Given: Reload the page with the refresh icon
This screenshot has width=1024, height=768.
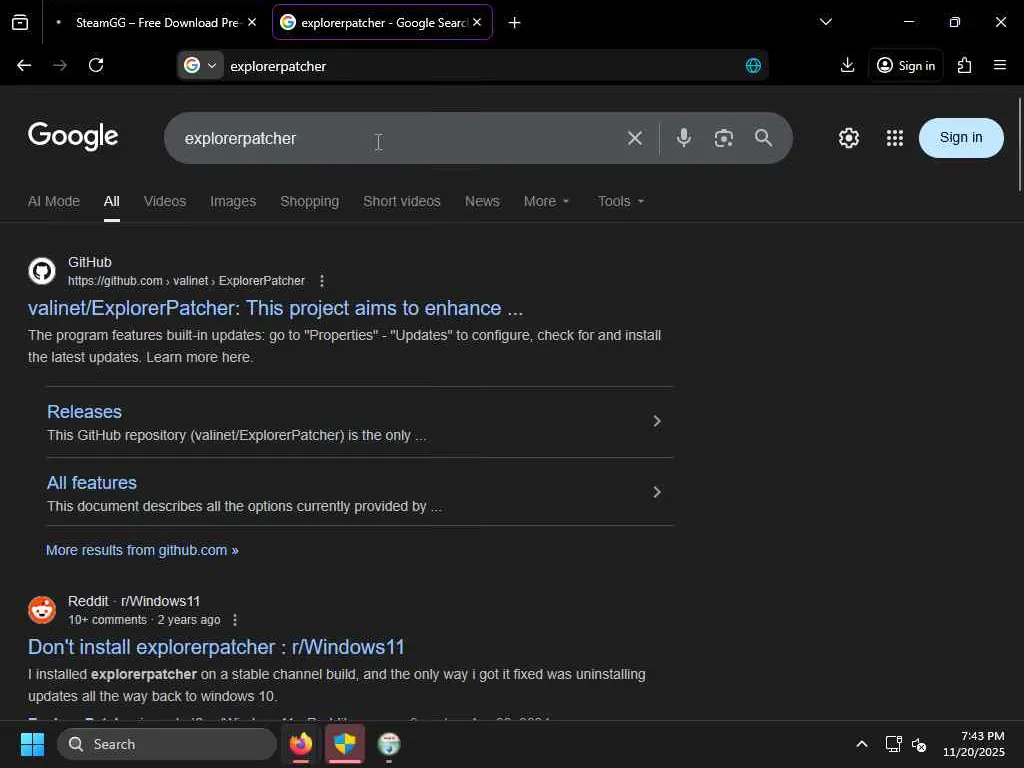Looking at the screenshot, I should coord(96,65).
